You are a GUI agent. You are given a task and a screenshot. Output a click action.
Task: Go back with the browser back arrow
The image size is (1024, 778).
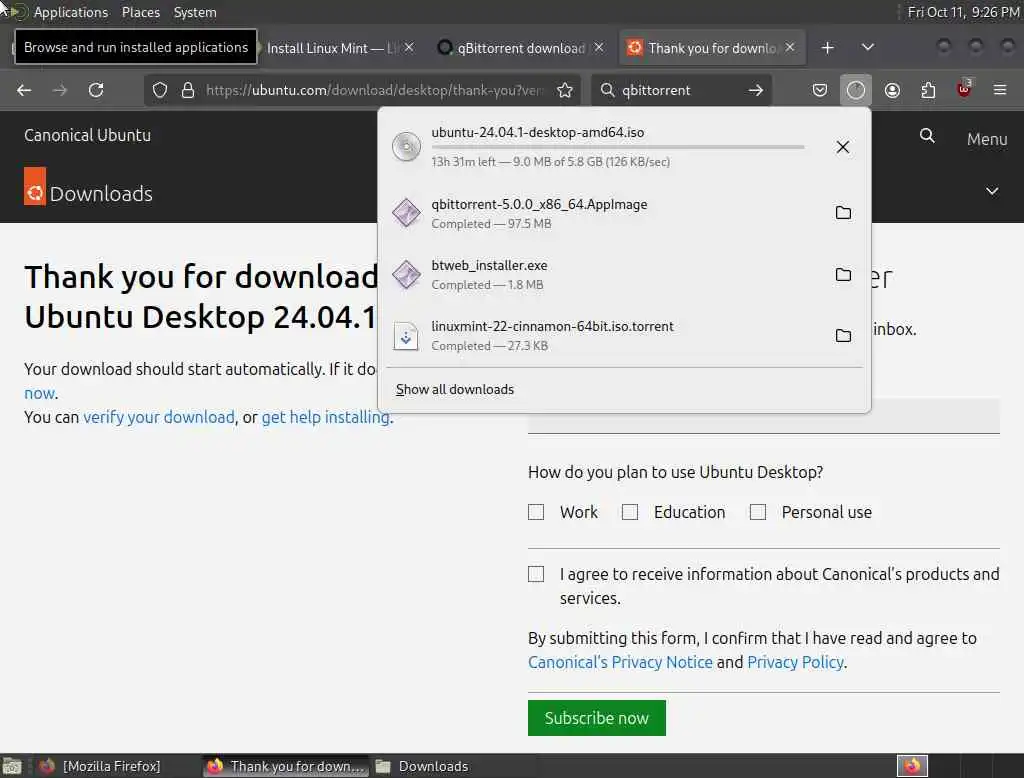tap(24, 90)
